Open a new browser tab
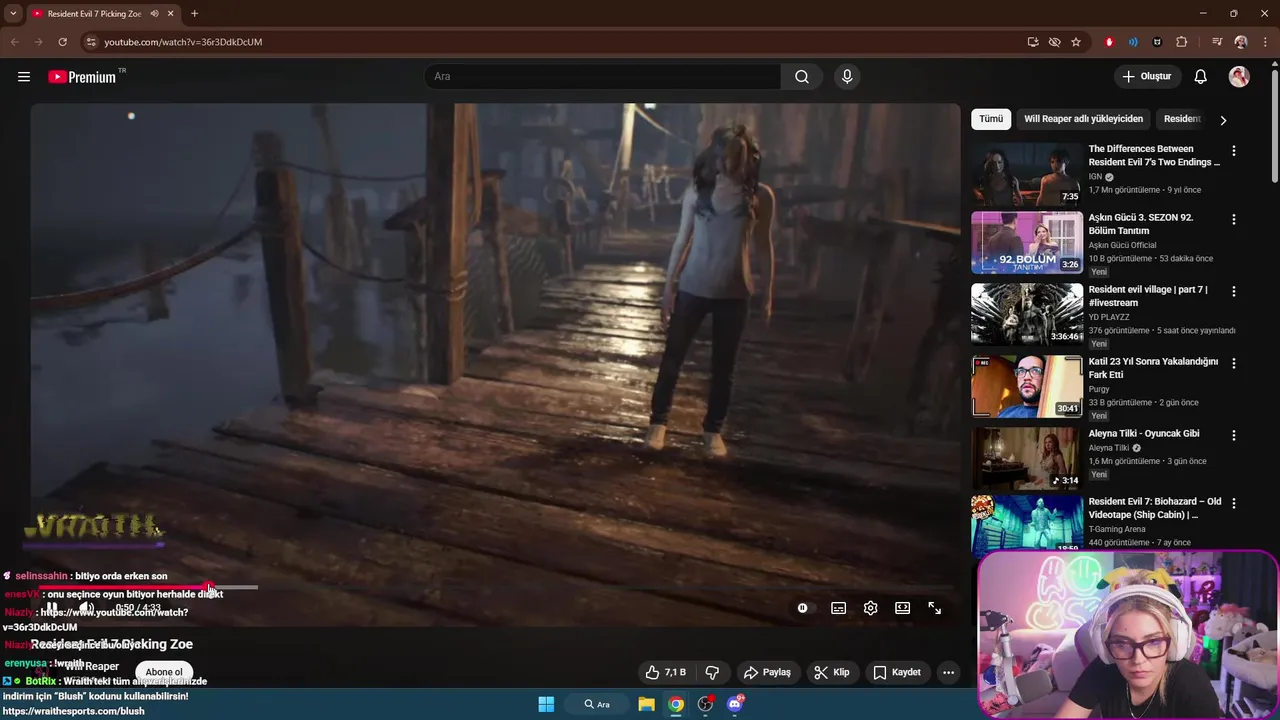The image size is (1280, 720). pyautogui.click(x=194, y=14)
